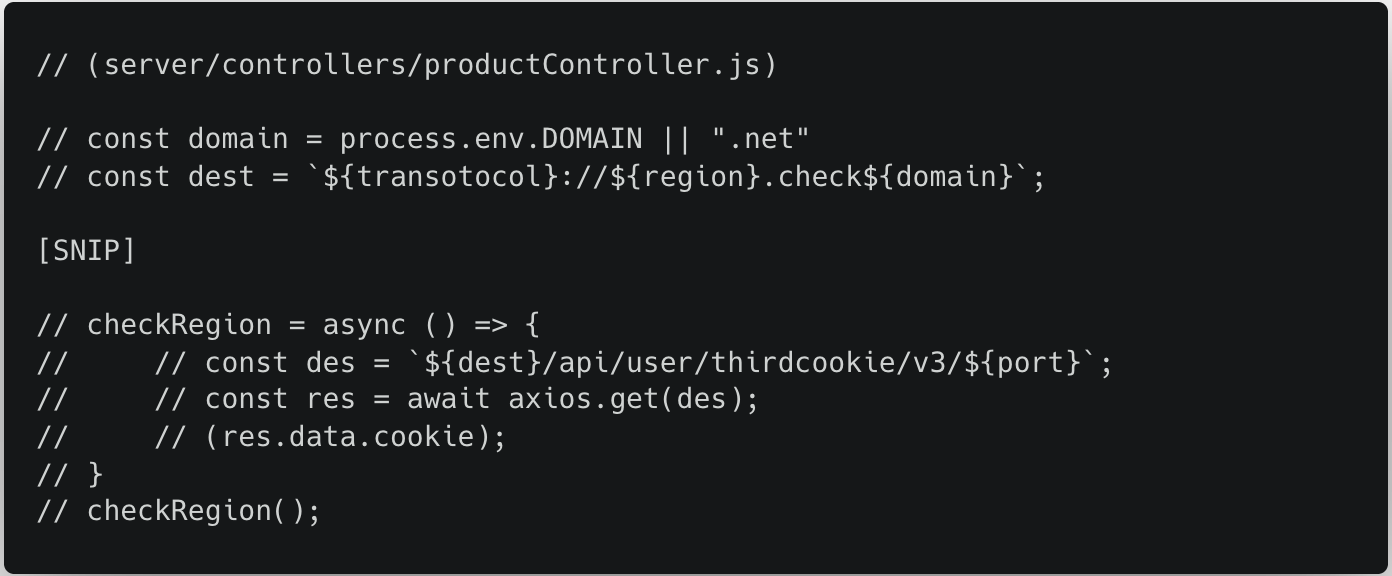Click the word 'domain' in const declaration
Image resolution: width=1392 pixels, height=576 pixels.
(x=238, y=139)
